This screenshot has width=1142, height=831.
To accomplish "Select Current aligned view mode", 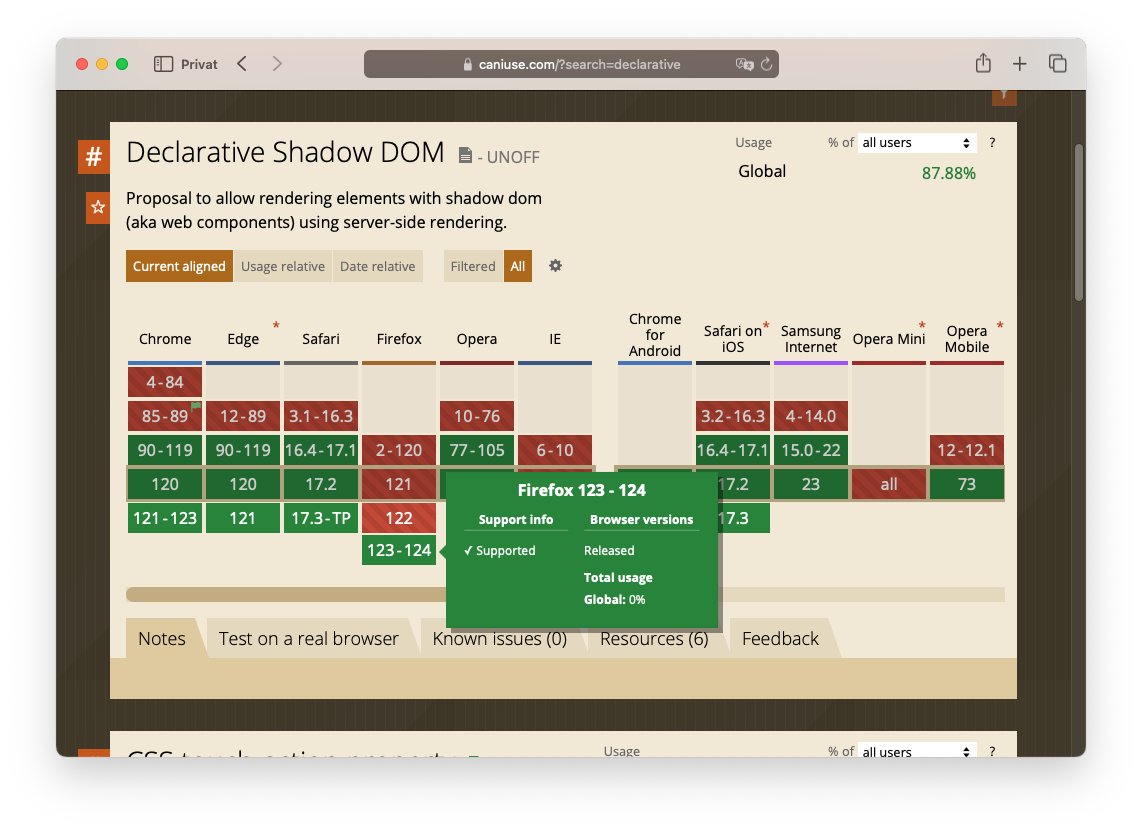I will coord(179,267).
